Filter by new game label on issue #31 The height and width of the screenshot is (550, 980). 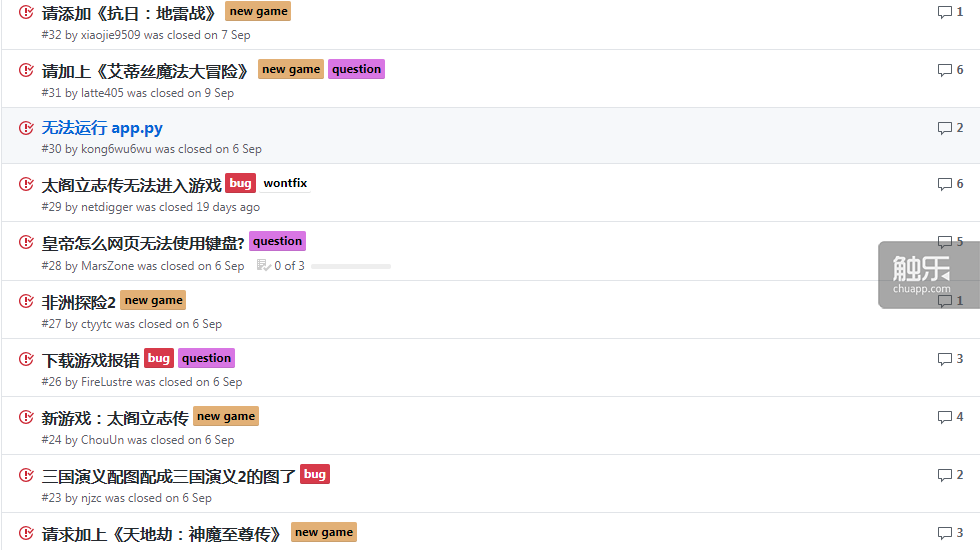click(291, 69)
